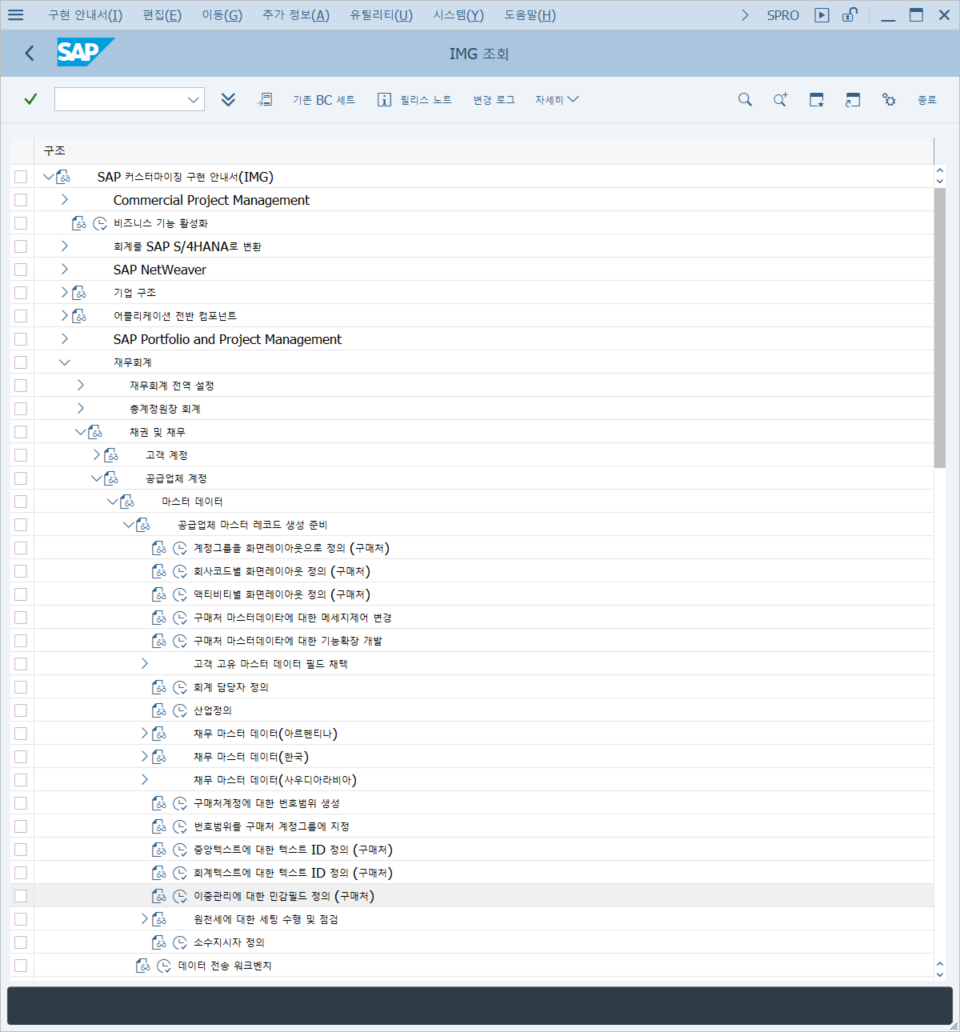960x1032 pixels.
Task: Tick the checkbox for 마스터 데이터 row
Action: (21, 502)
